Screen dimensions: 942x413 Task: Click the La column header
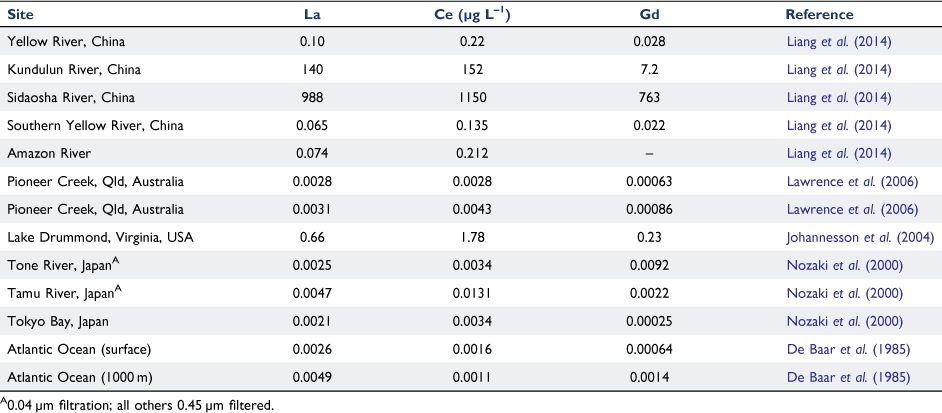coord(314,14)
